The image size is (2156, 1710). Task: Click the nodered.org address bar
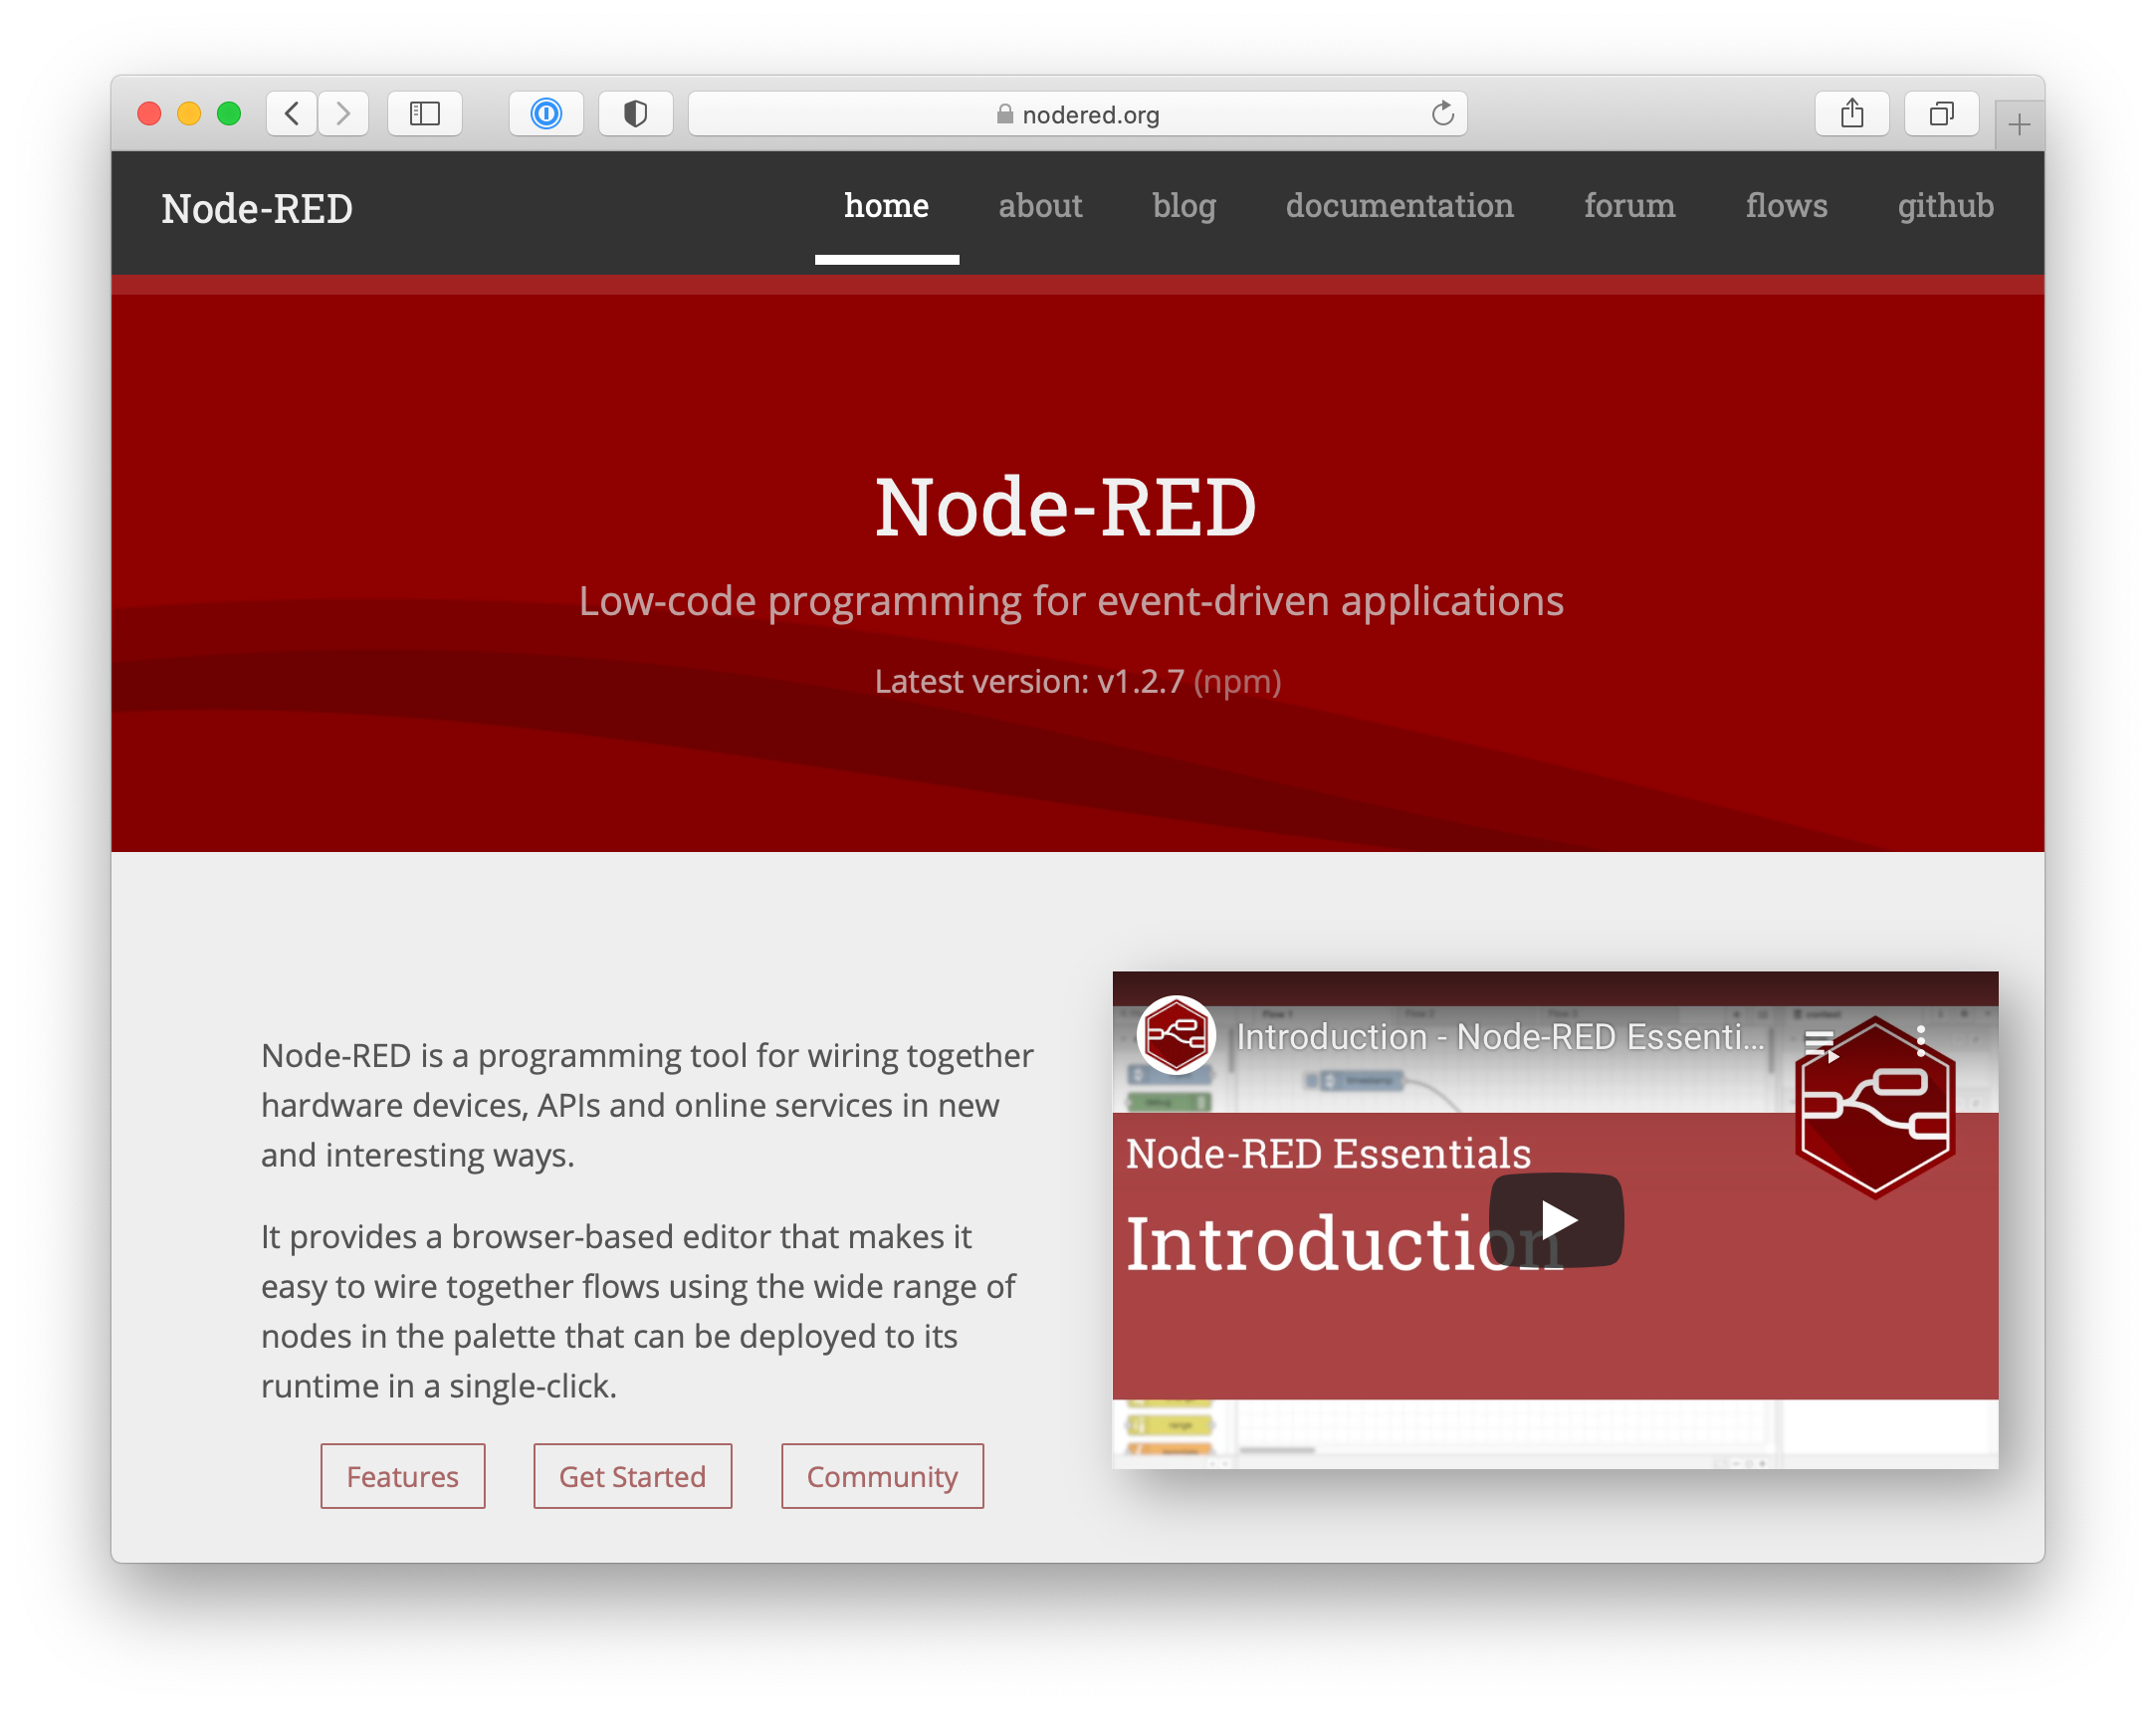pos(1077,114)
